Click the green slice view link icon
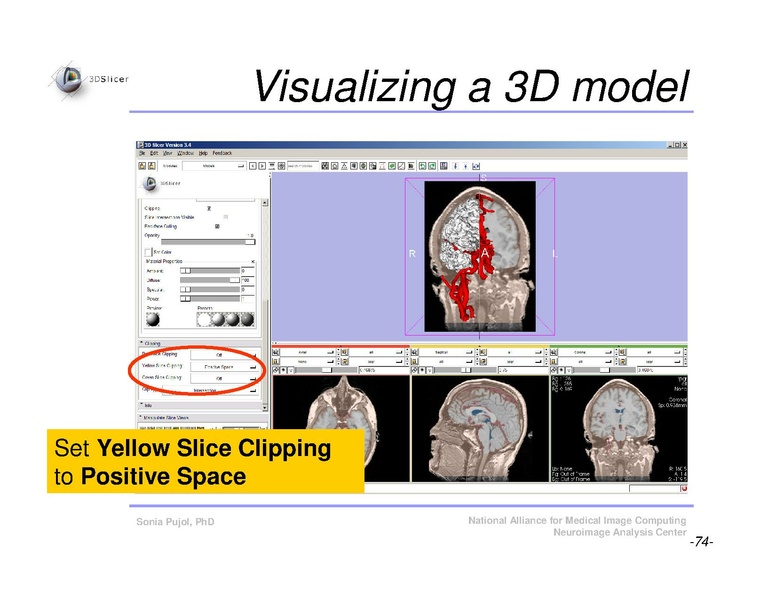This screenshot has height=600, width=776. click(553, 370)
